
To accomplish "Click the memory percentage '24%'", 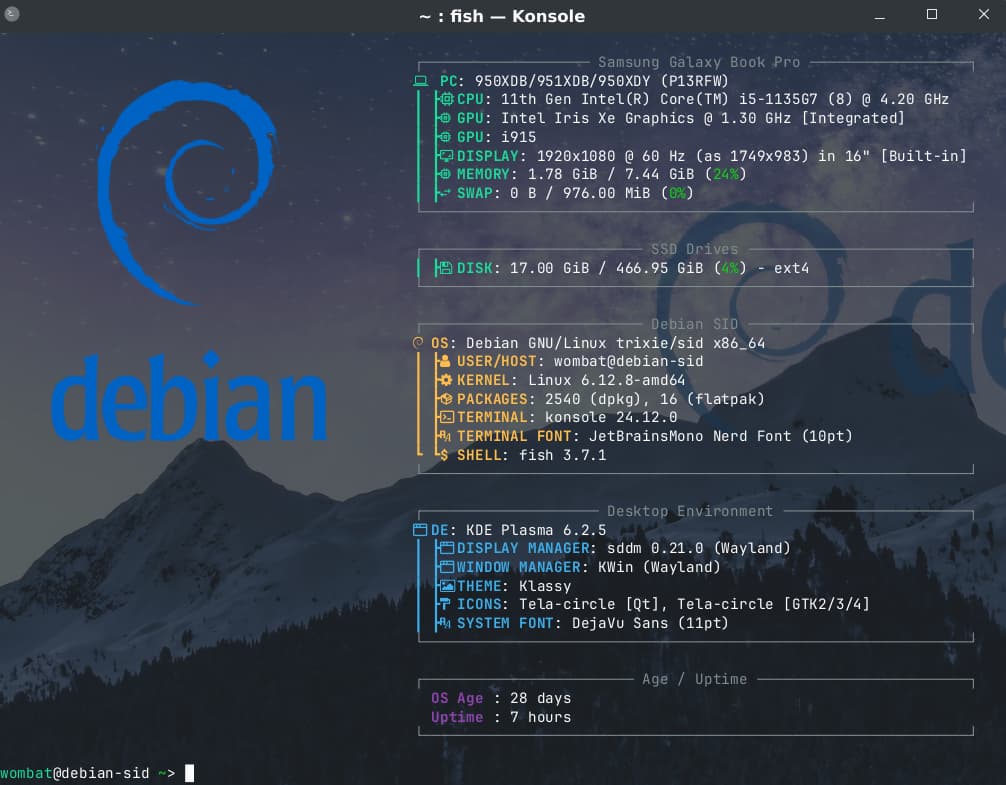I will point(725,174).
